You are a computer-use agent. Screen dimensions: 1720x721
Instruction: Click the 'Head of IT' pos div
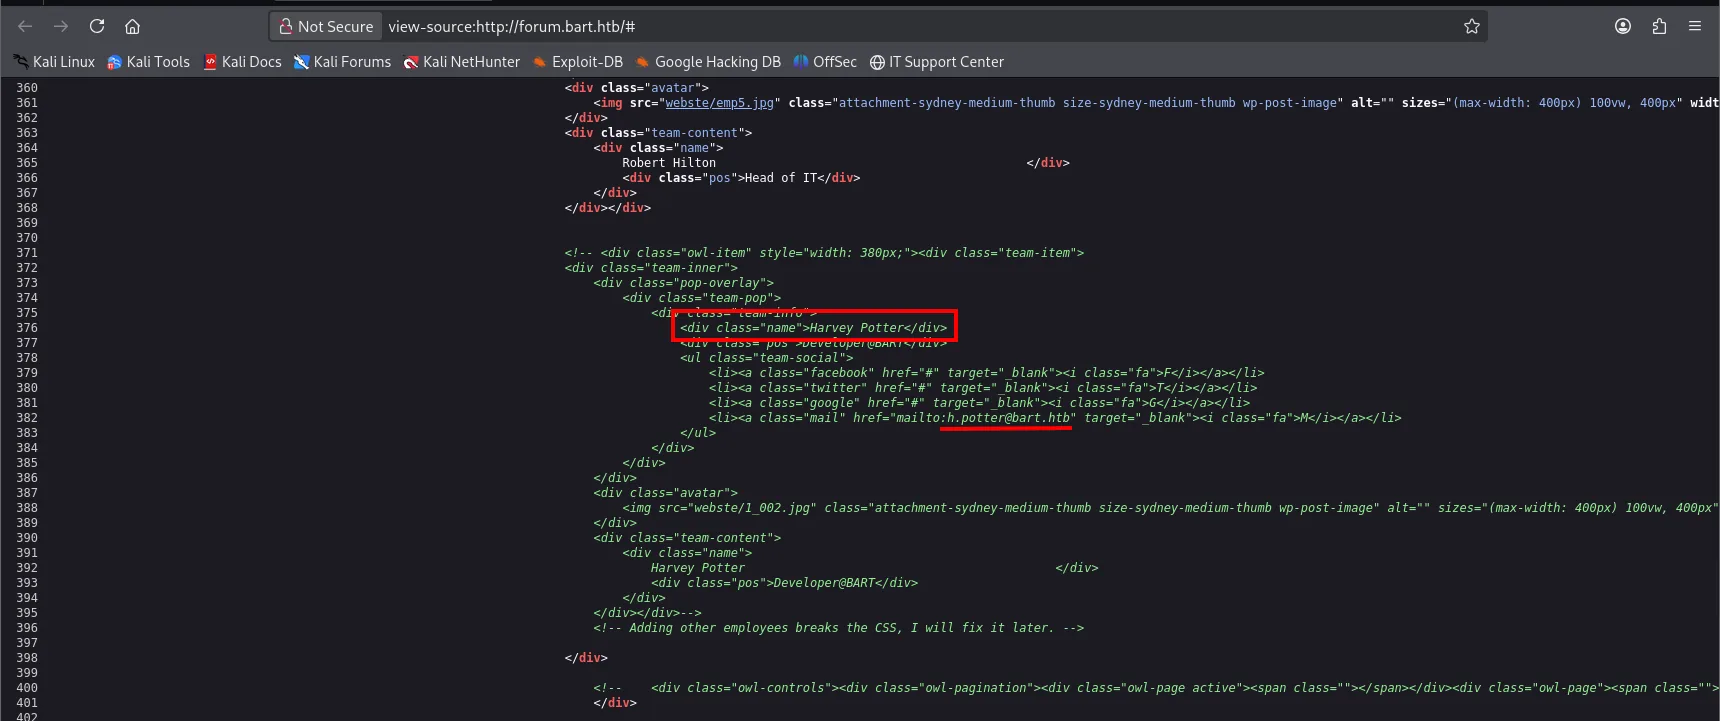741,178
